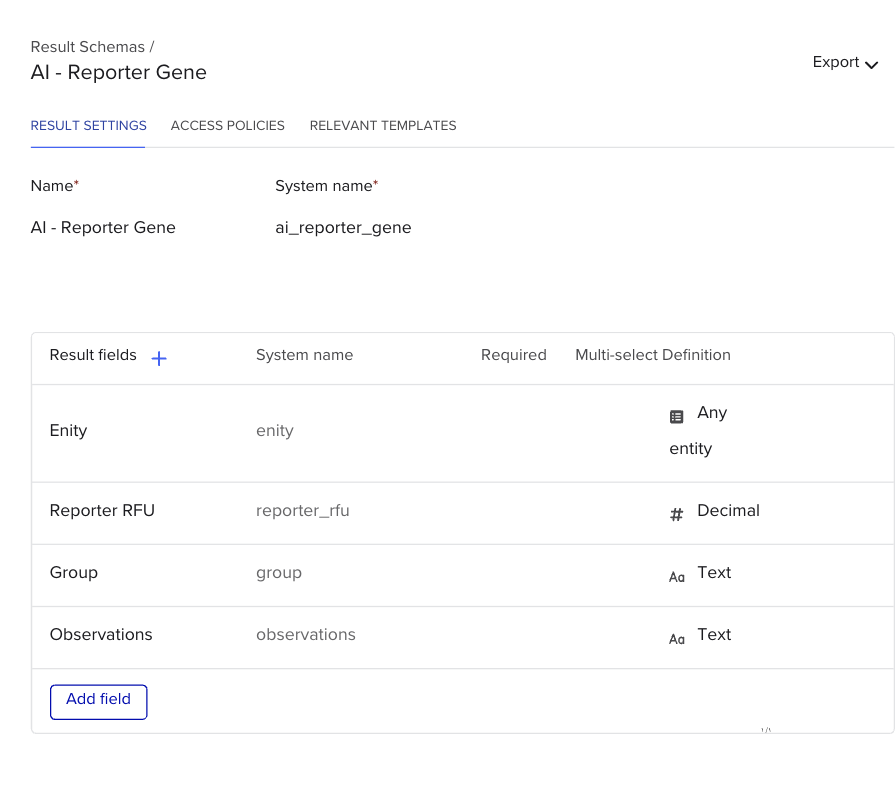Click the Result fields header label
The image size is (896, 812).
click(x=93, y=355)
